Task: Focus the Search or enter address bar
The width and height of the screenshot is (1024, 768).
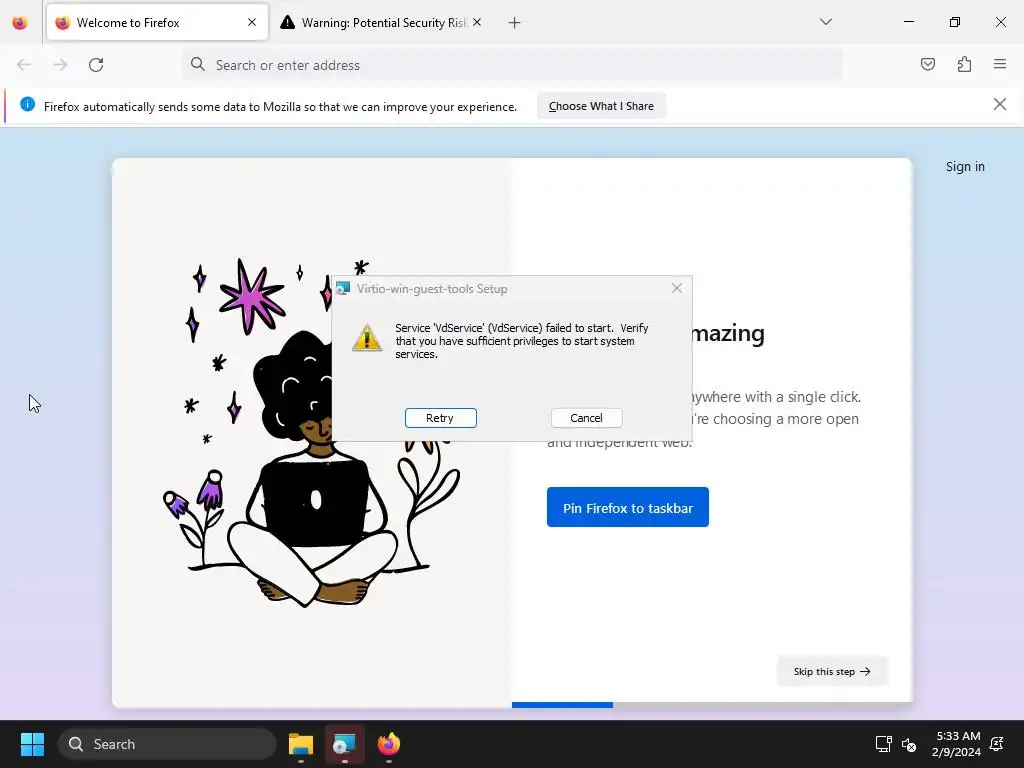Action: coord(513,65)
